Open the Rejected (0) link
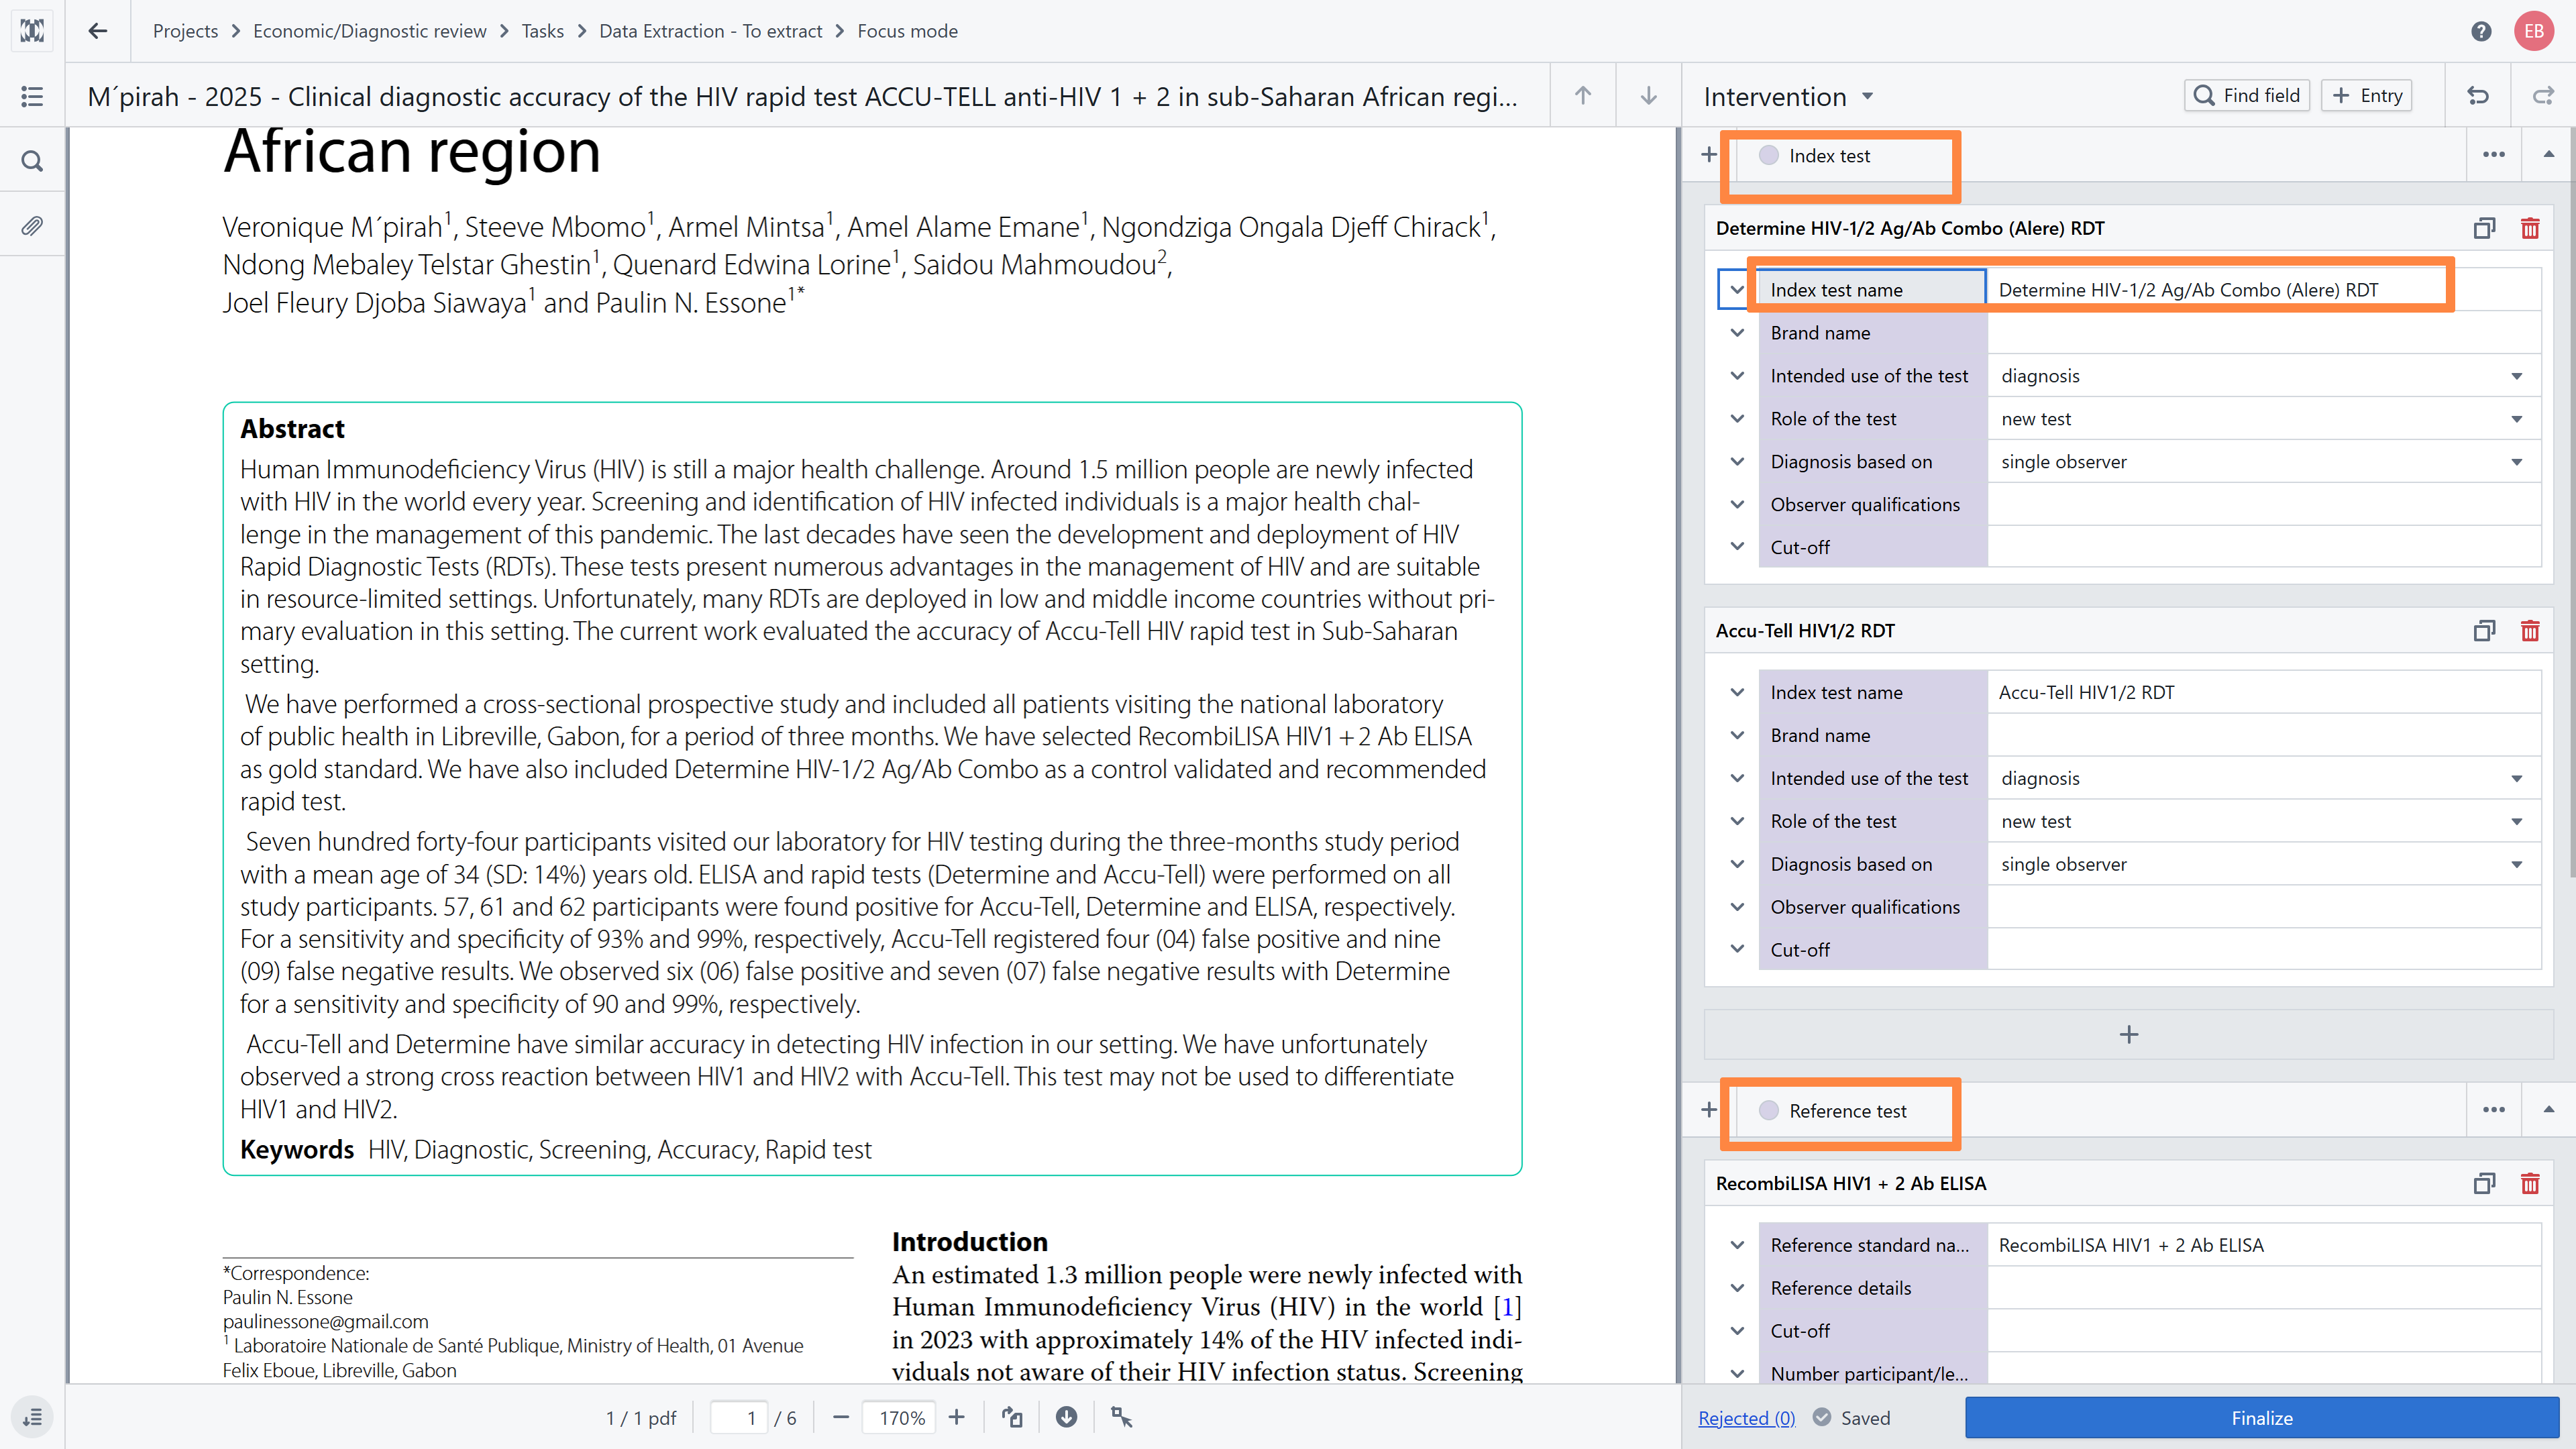 point(1746,1418)
